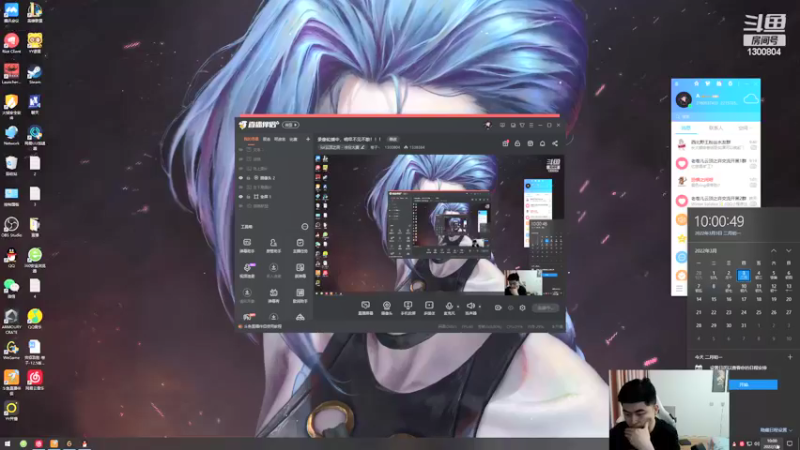800x450 pixels.
Task: Open the Network desktop icon
Action: [11, 135]
